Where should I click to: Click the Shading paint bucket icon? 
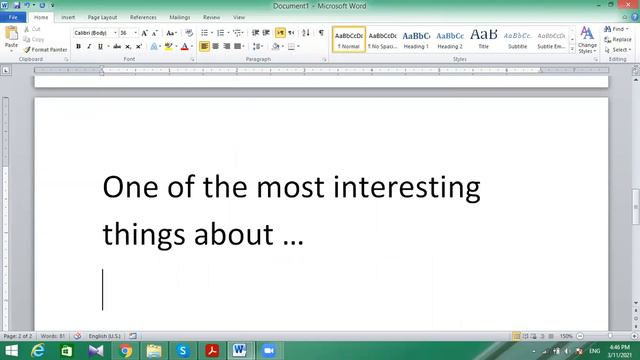point(276,47)
